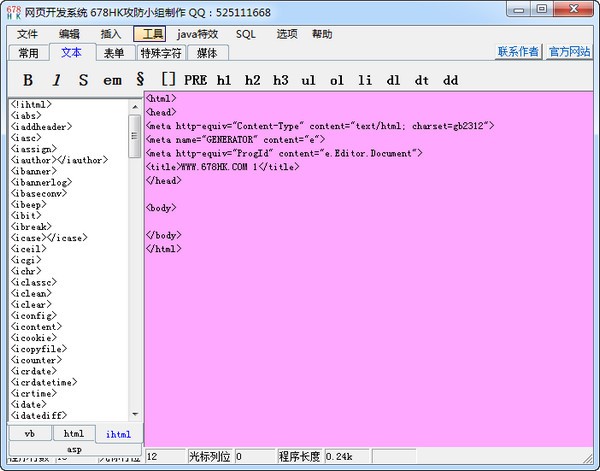
Task: Click the tag list scrollbar thumb
Action: pyautogui.click(x=134, y=136)
